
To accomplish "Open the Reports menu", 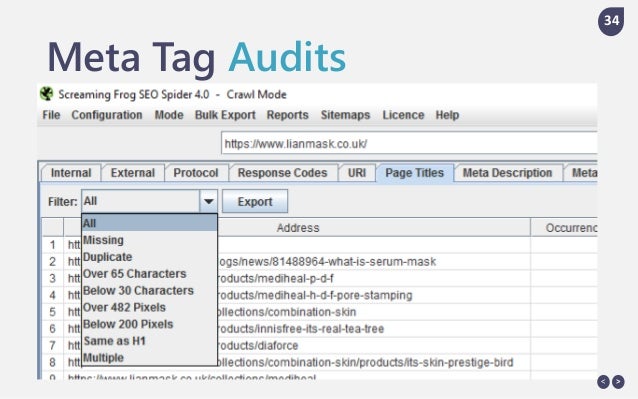I will 287,115.
